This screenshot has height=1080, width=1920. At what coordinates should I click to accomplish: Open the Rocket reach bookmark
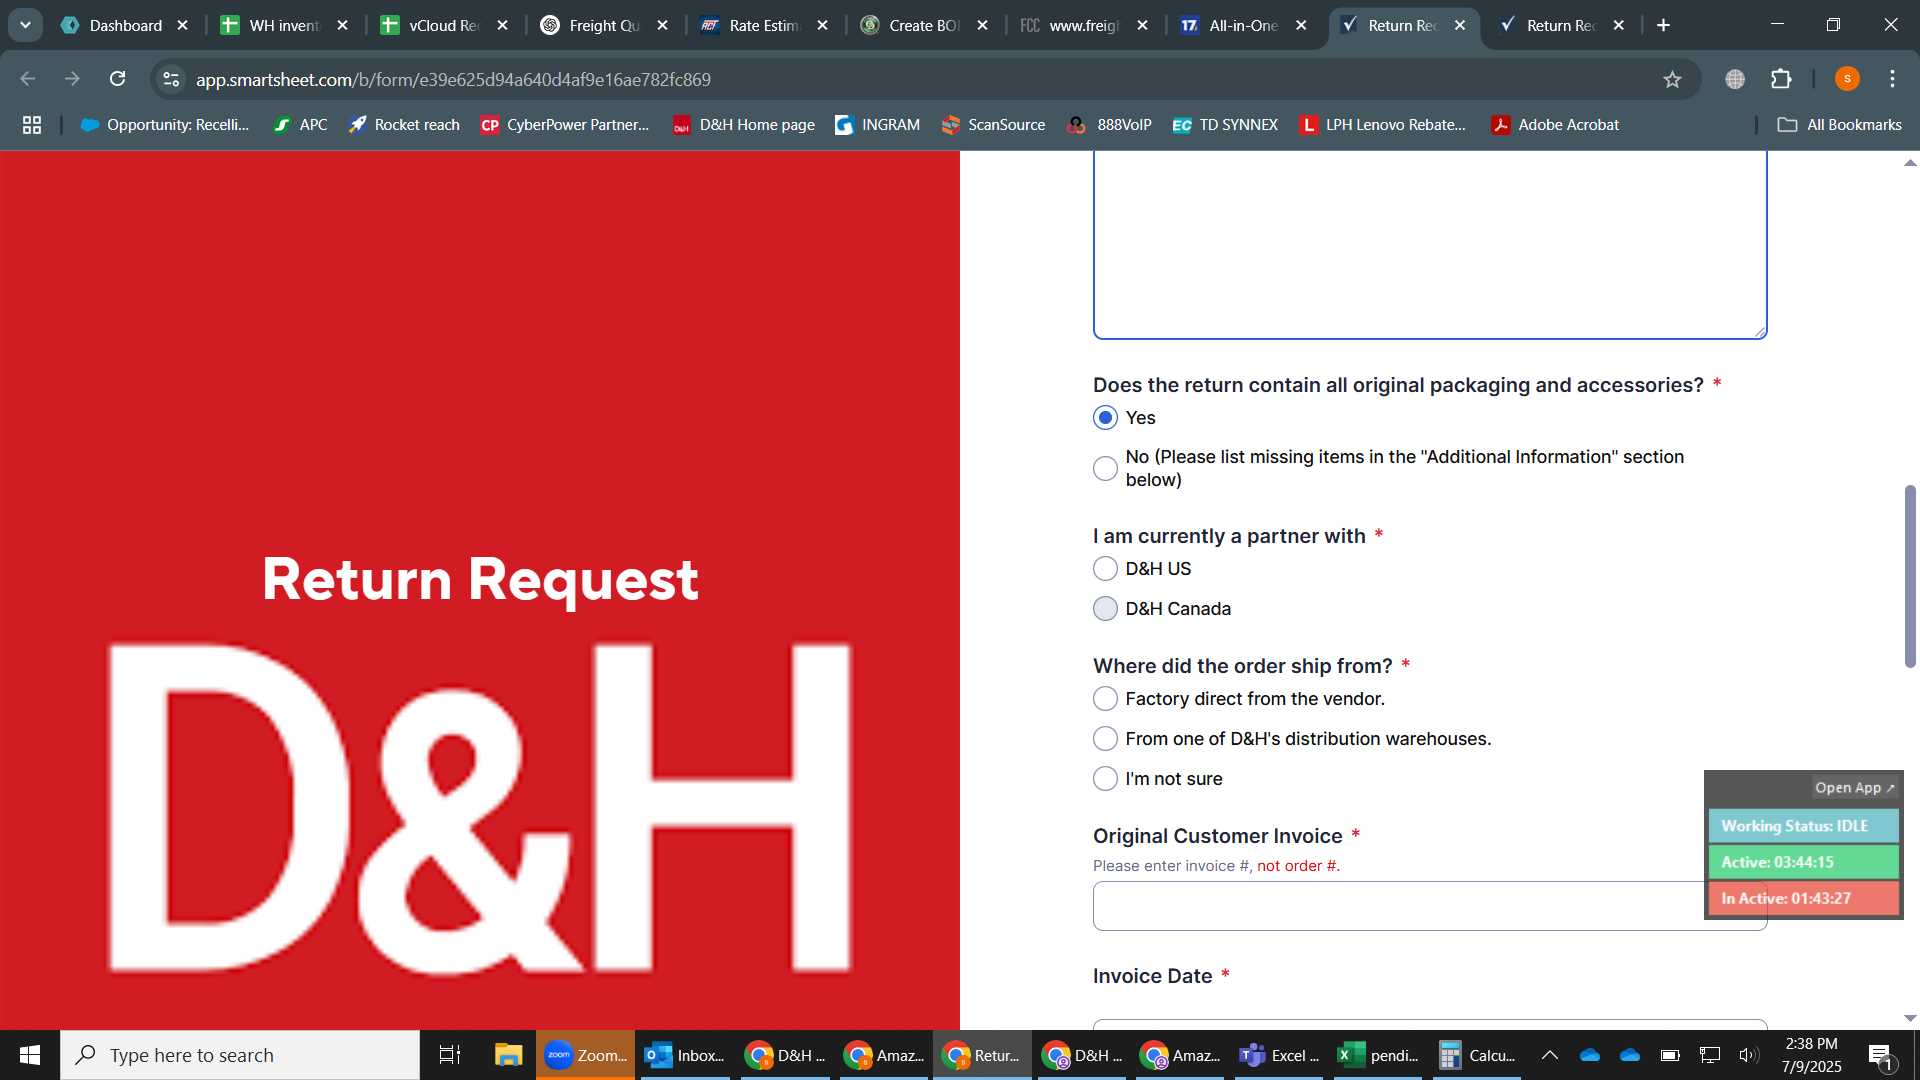[404, 125]
